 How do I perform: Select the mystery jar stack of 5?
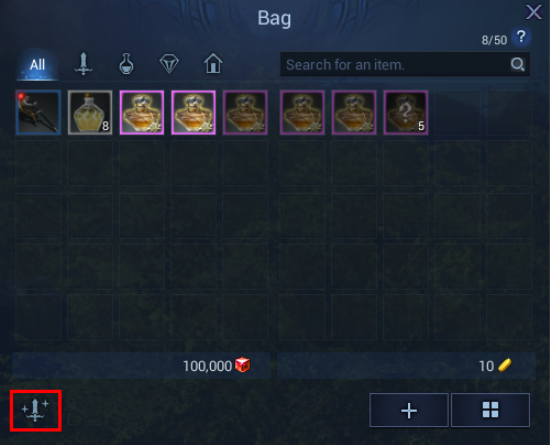pos(406,113)
